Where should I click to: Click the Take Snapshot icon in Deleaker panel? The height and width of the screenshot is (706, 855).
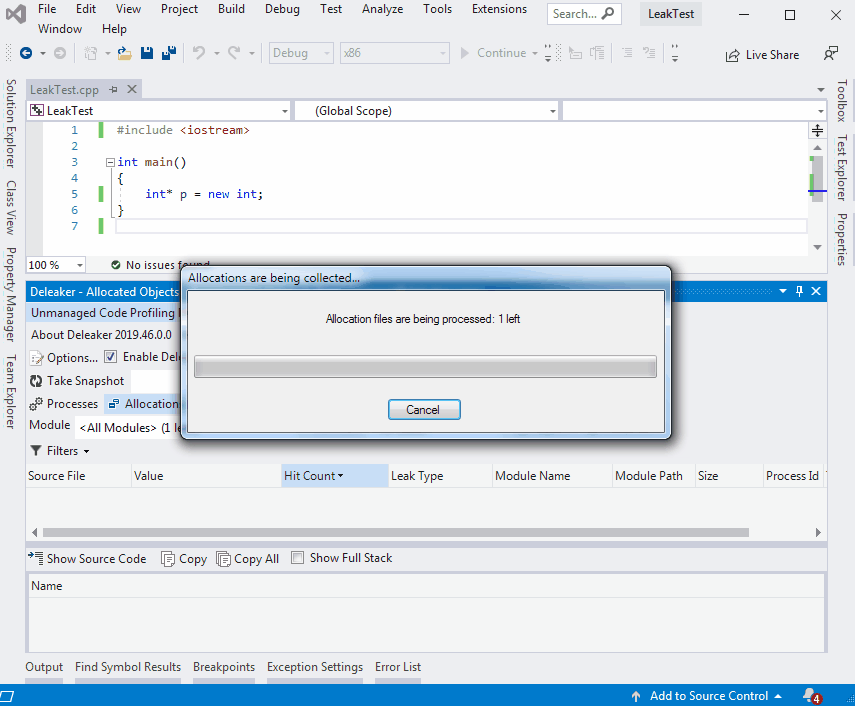coord(35,380)
